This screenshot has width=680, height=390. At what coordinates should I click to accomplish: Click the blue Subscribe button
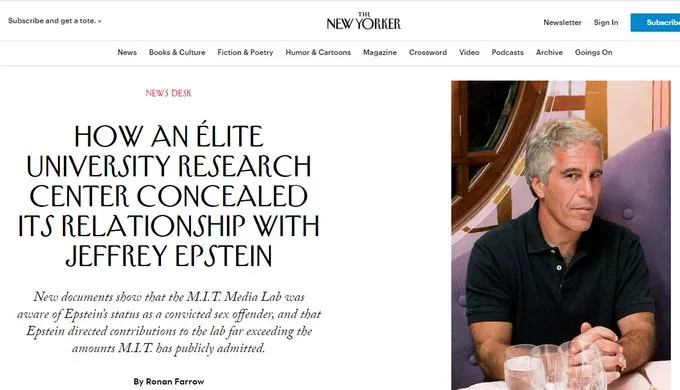655,23
